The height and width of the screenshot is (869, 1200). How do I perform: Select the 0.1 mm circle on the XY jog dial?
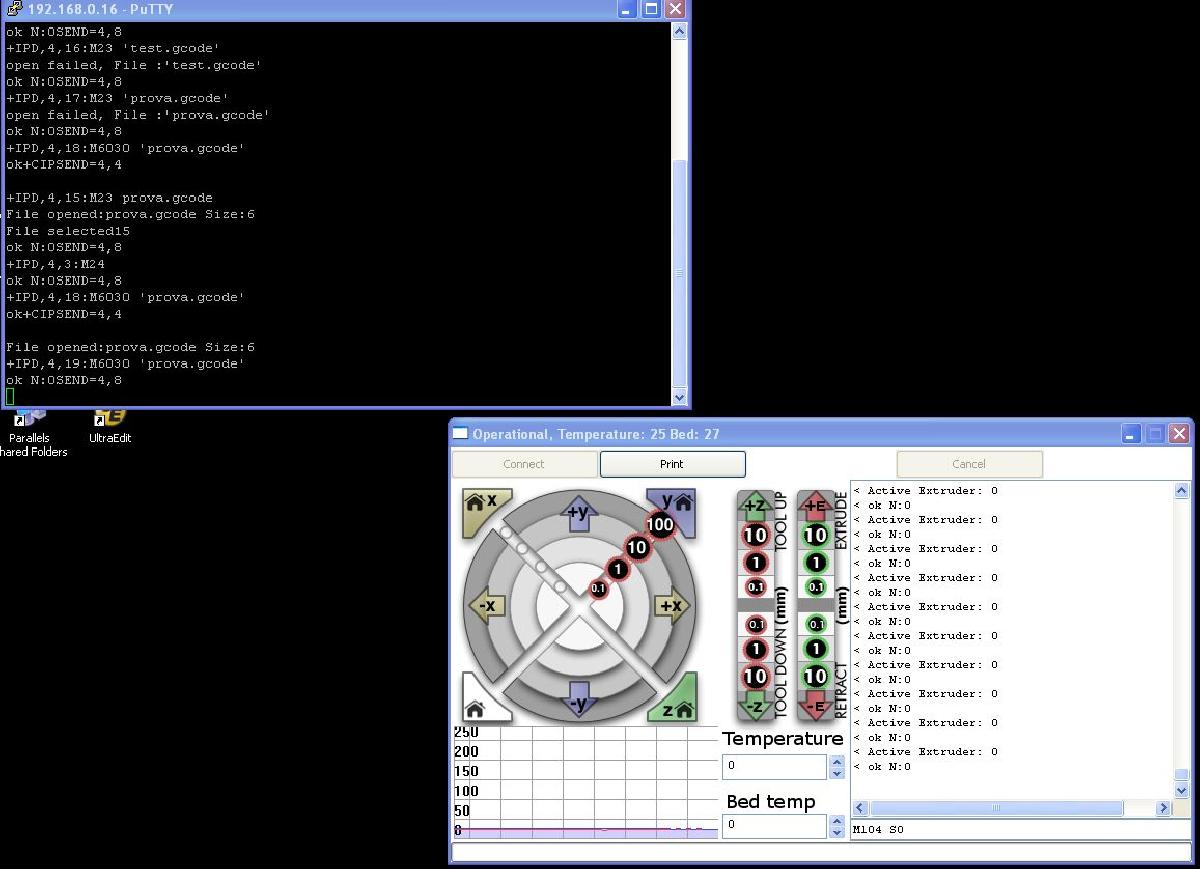pos(598,589)
